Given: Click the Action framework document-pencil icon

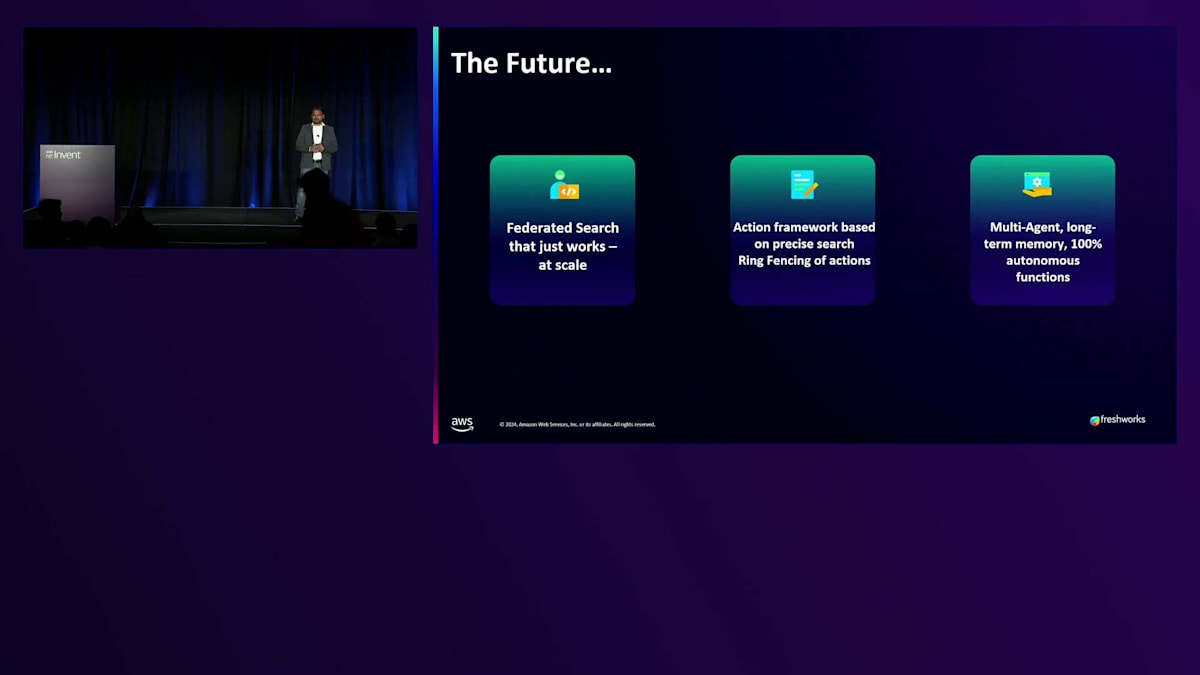Looking at the screenshot, I should pos(804,184).
